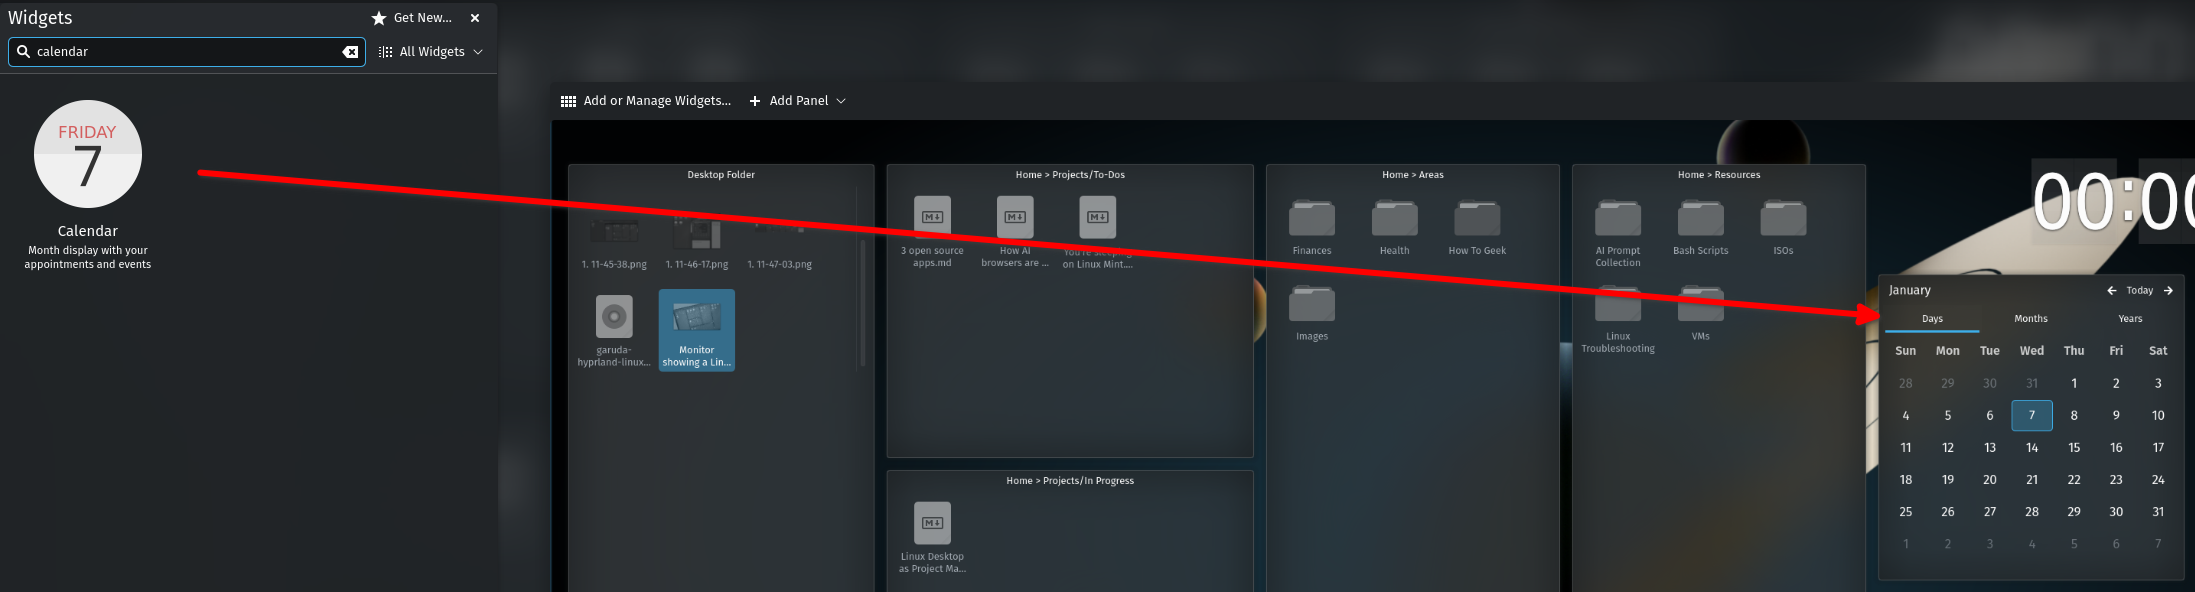The height and width of the screenshot is (592, 2195).
Task: Focus the widget search field
Action: tap(187, 52)
